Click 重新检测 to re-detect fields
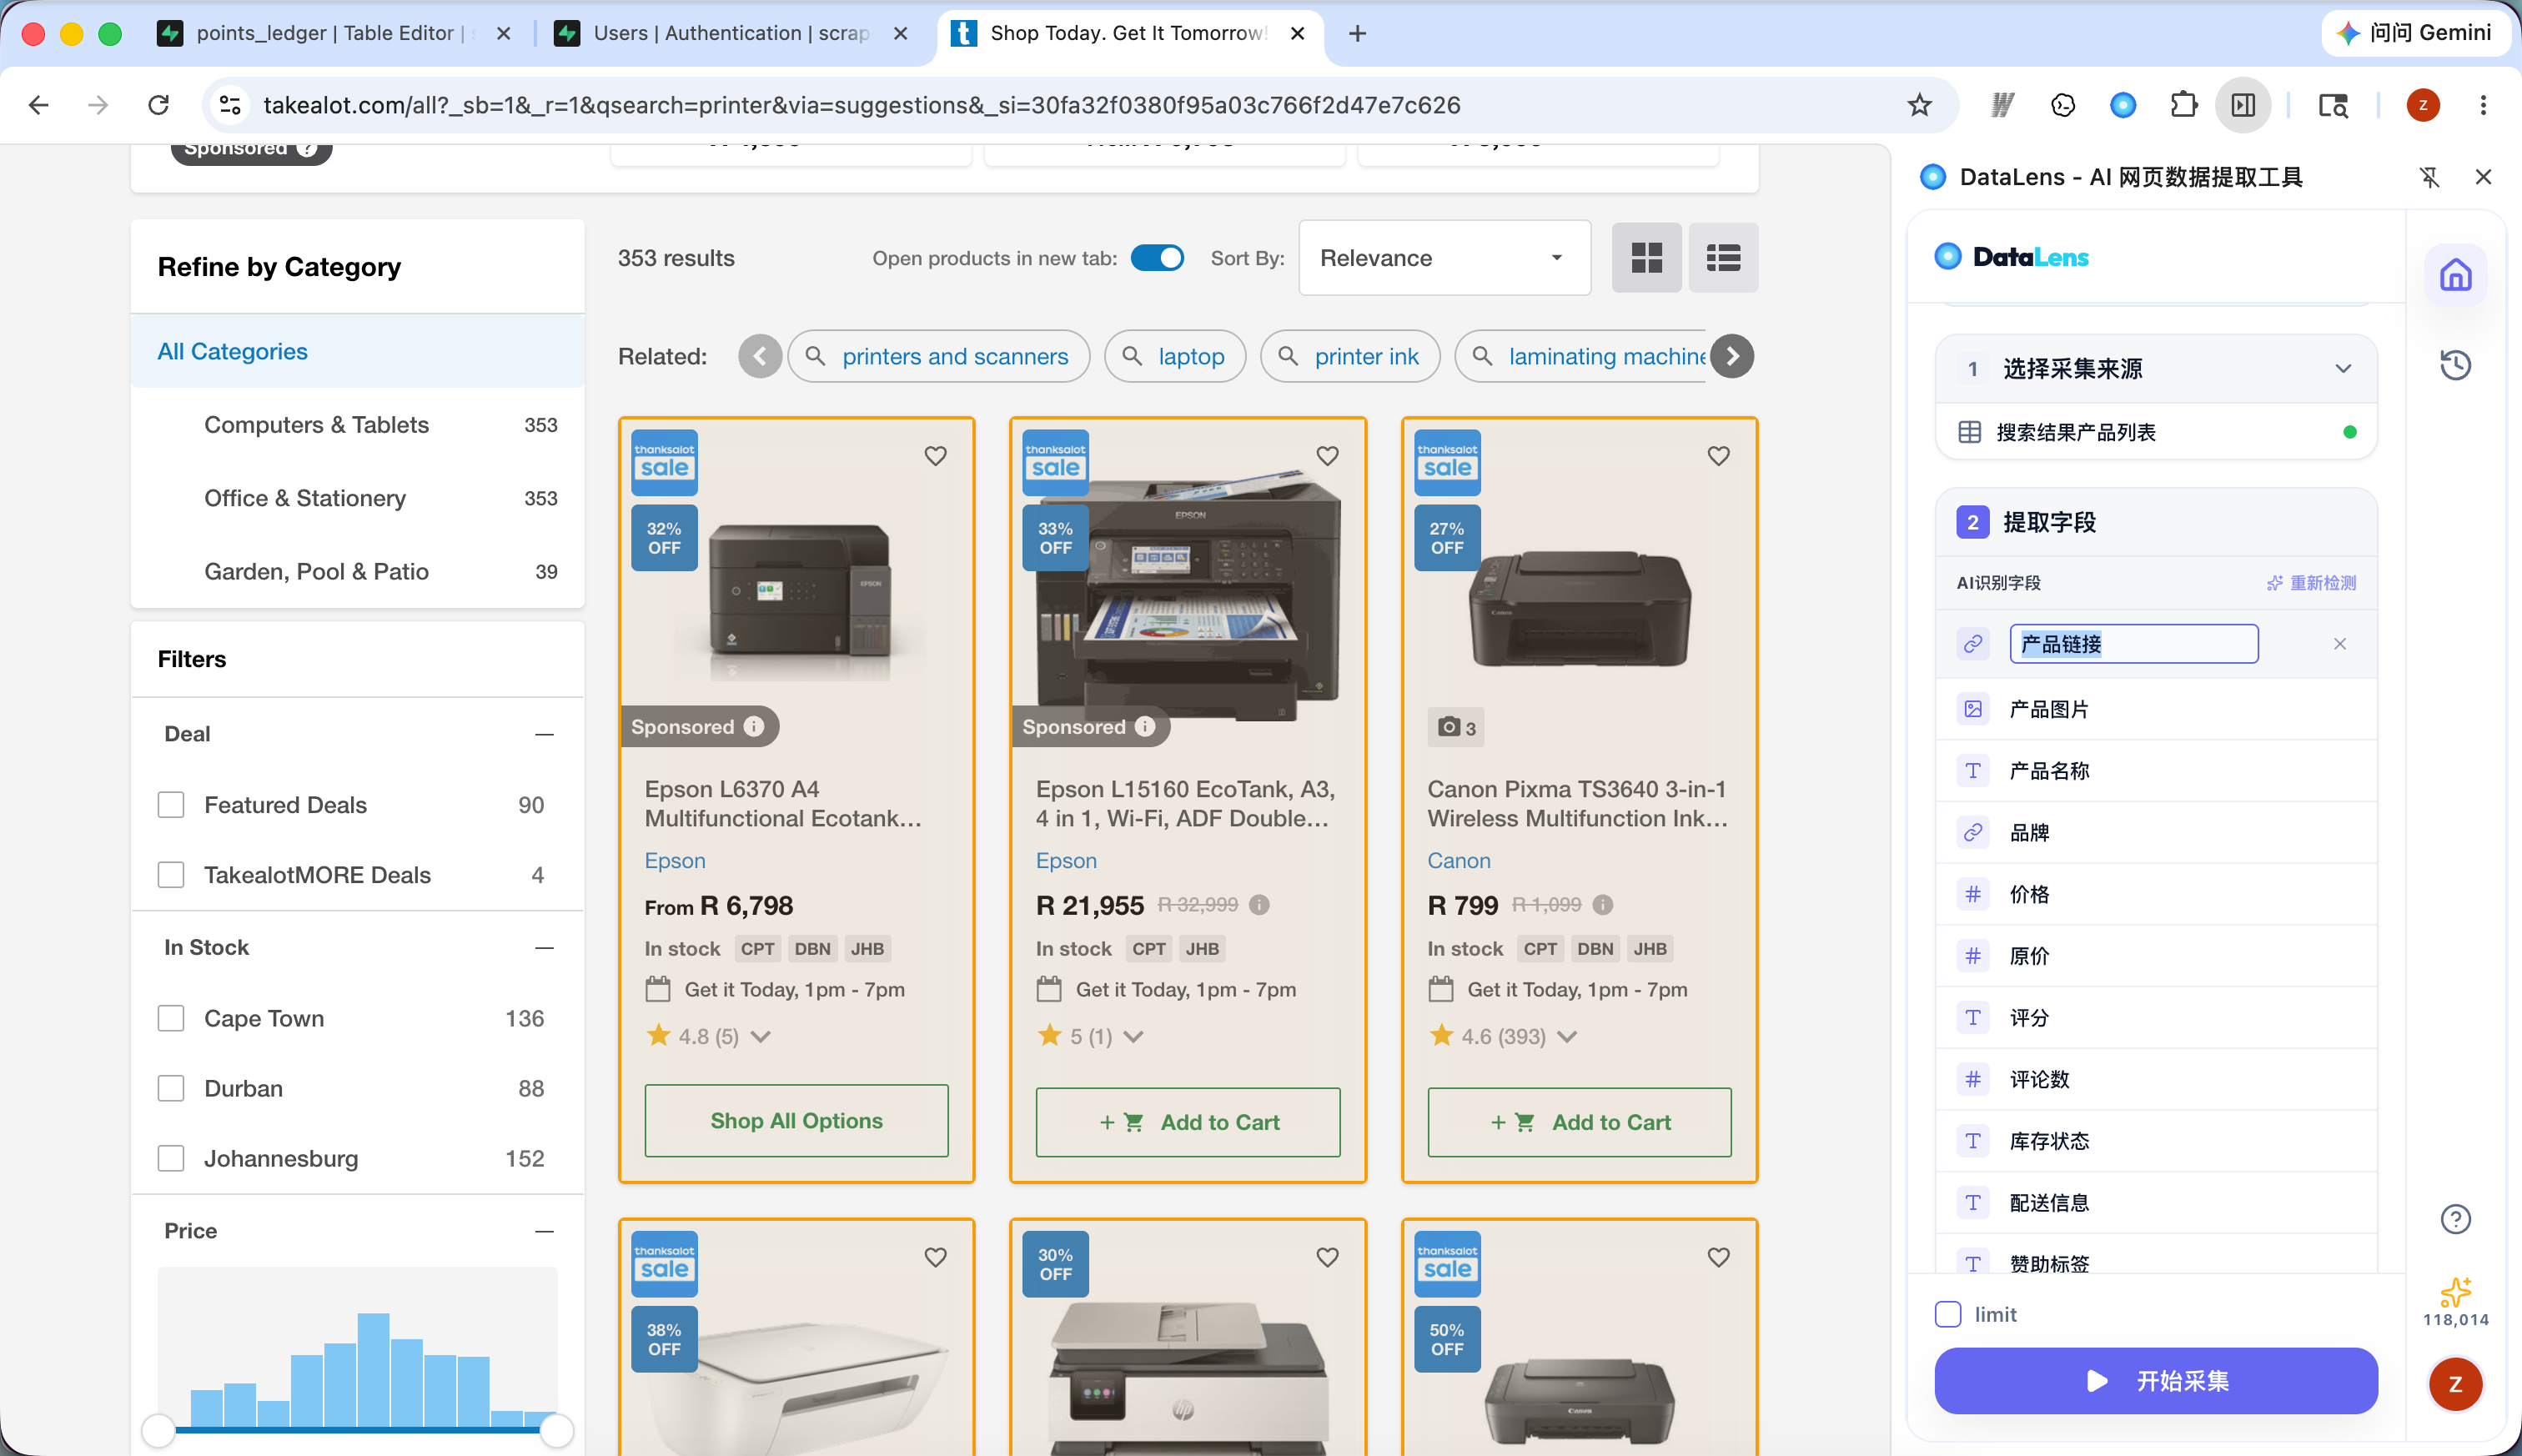This screenshot has width=2522, height=1456. [x=2311, y=583]
